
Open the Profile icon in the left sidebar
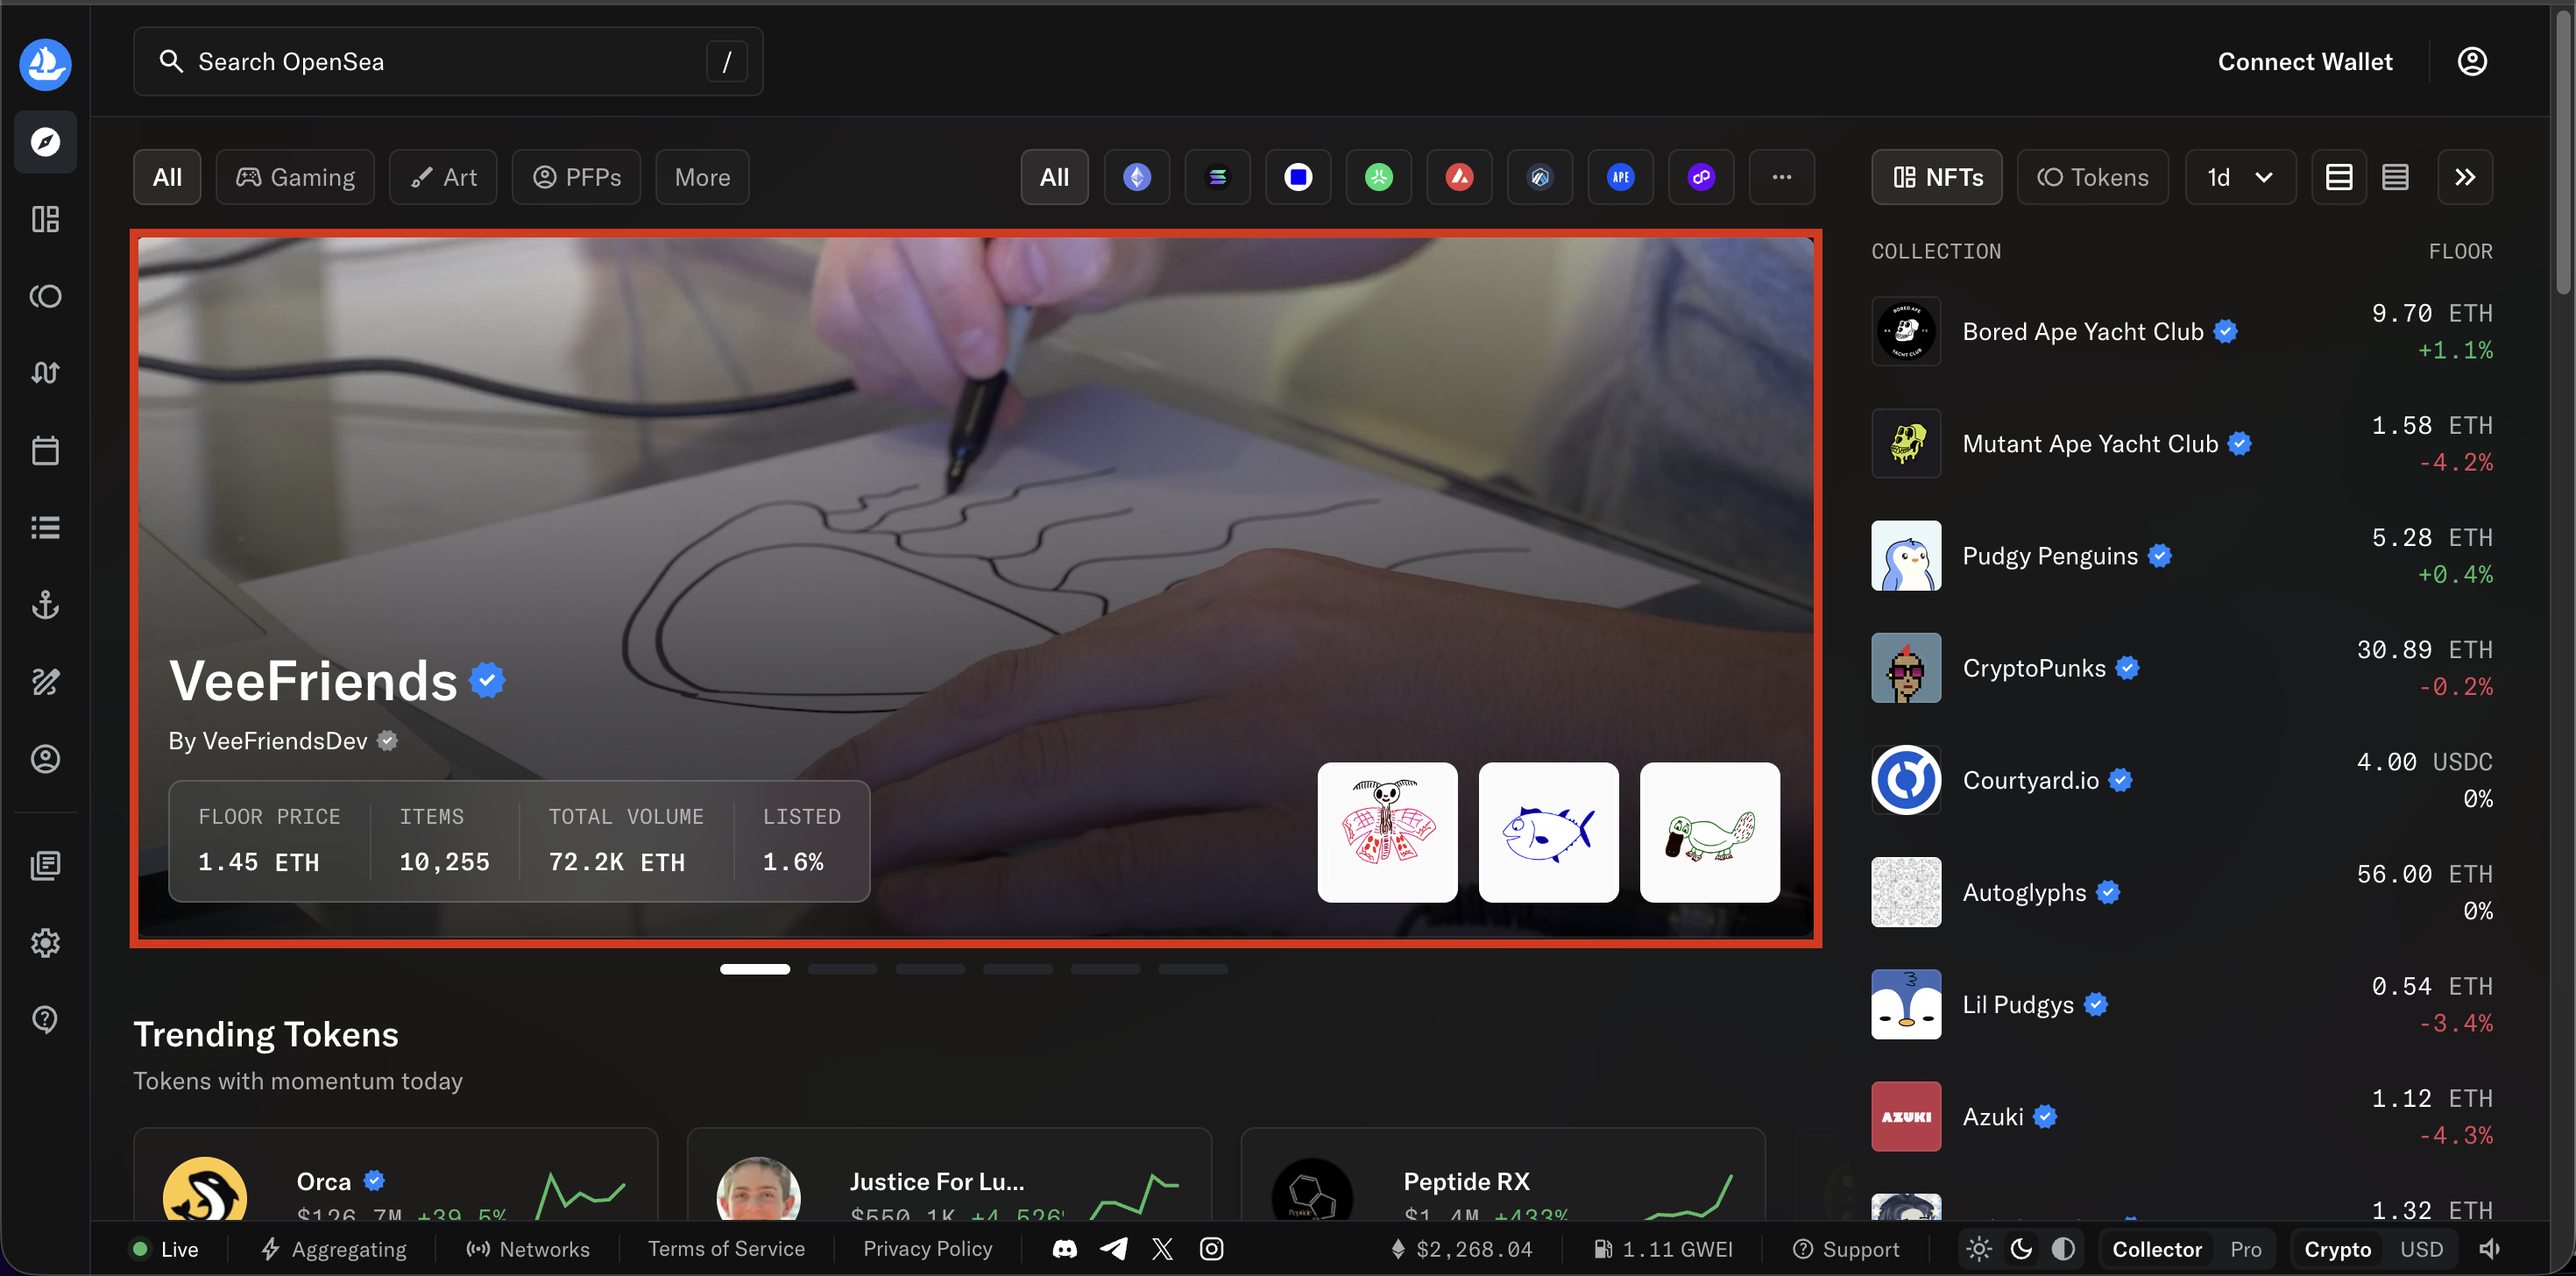tap(45, 759)
